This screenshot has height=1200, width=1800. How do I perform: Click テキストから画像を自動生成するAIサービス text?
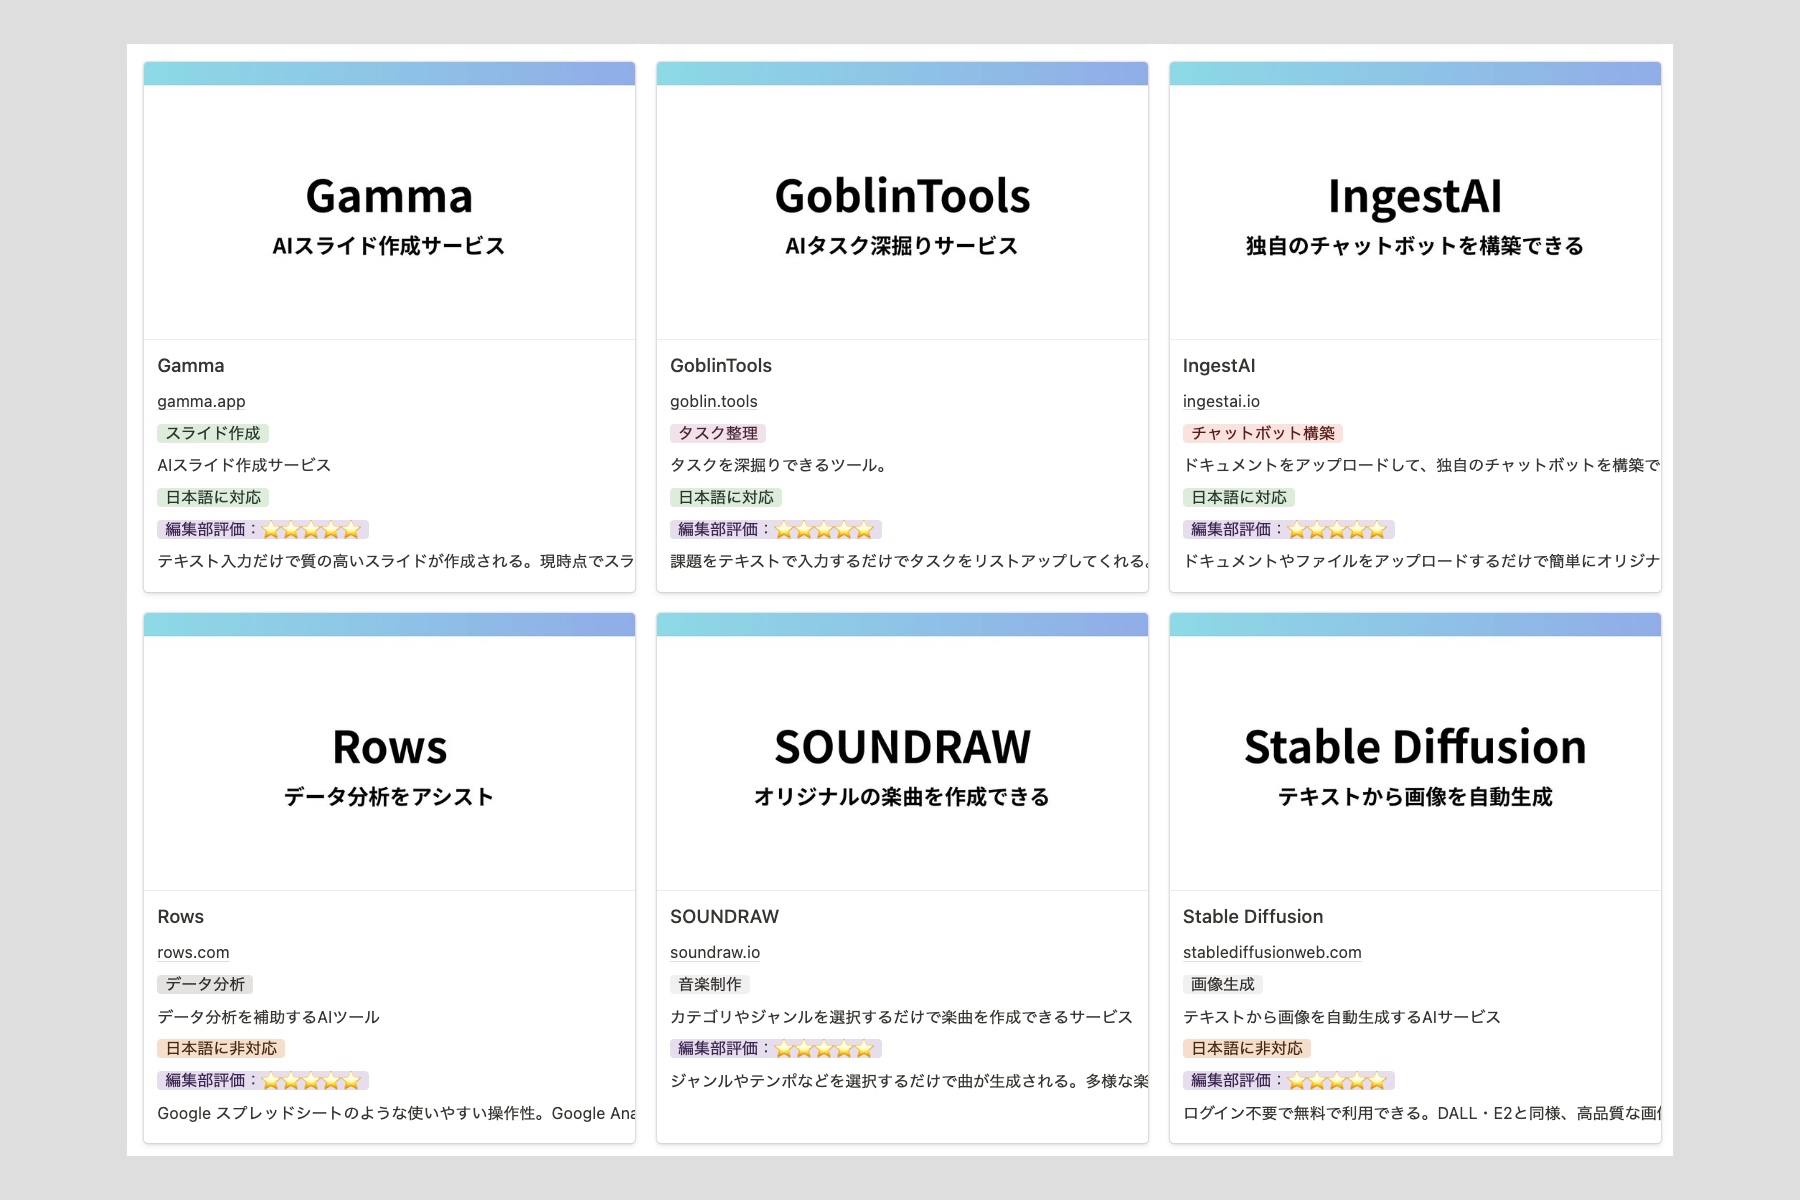click(1341, 1016)
